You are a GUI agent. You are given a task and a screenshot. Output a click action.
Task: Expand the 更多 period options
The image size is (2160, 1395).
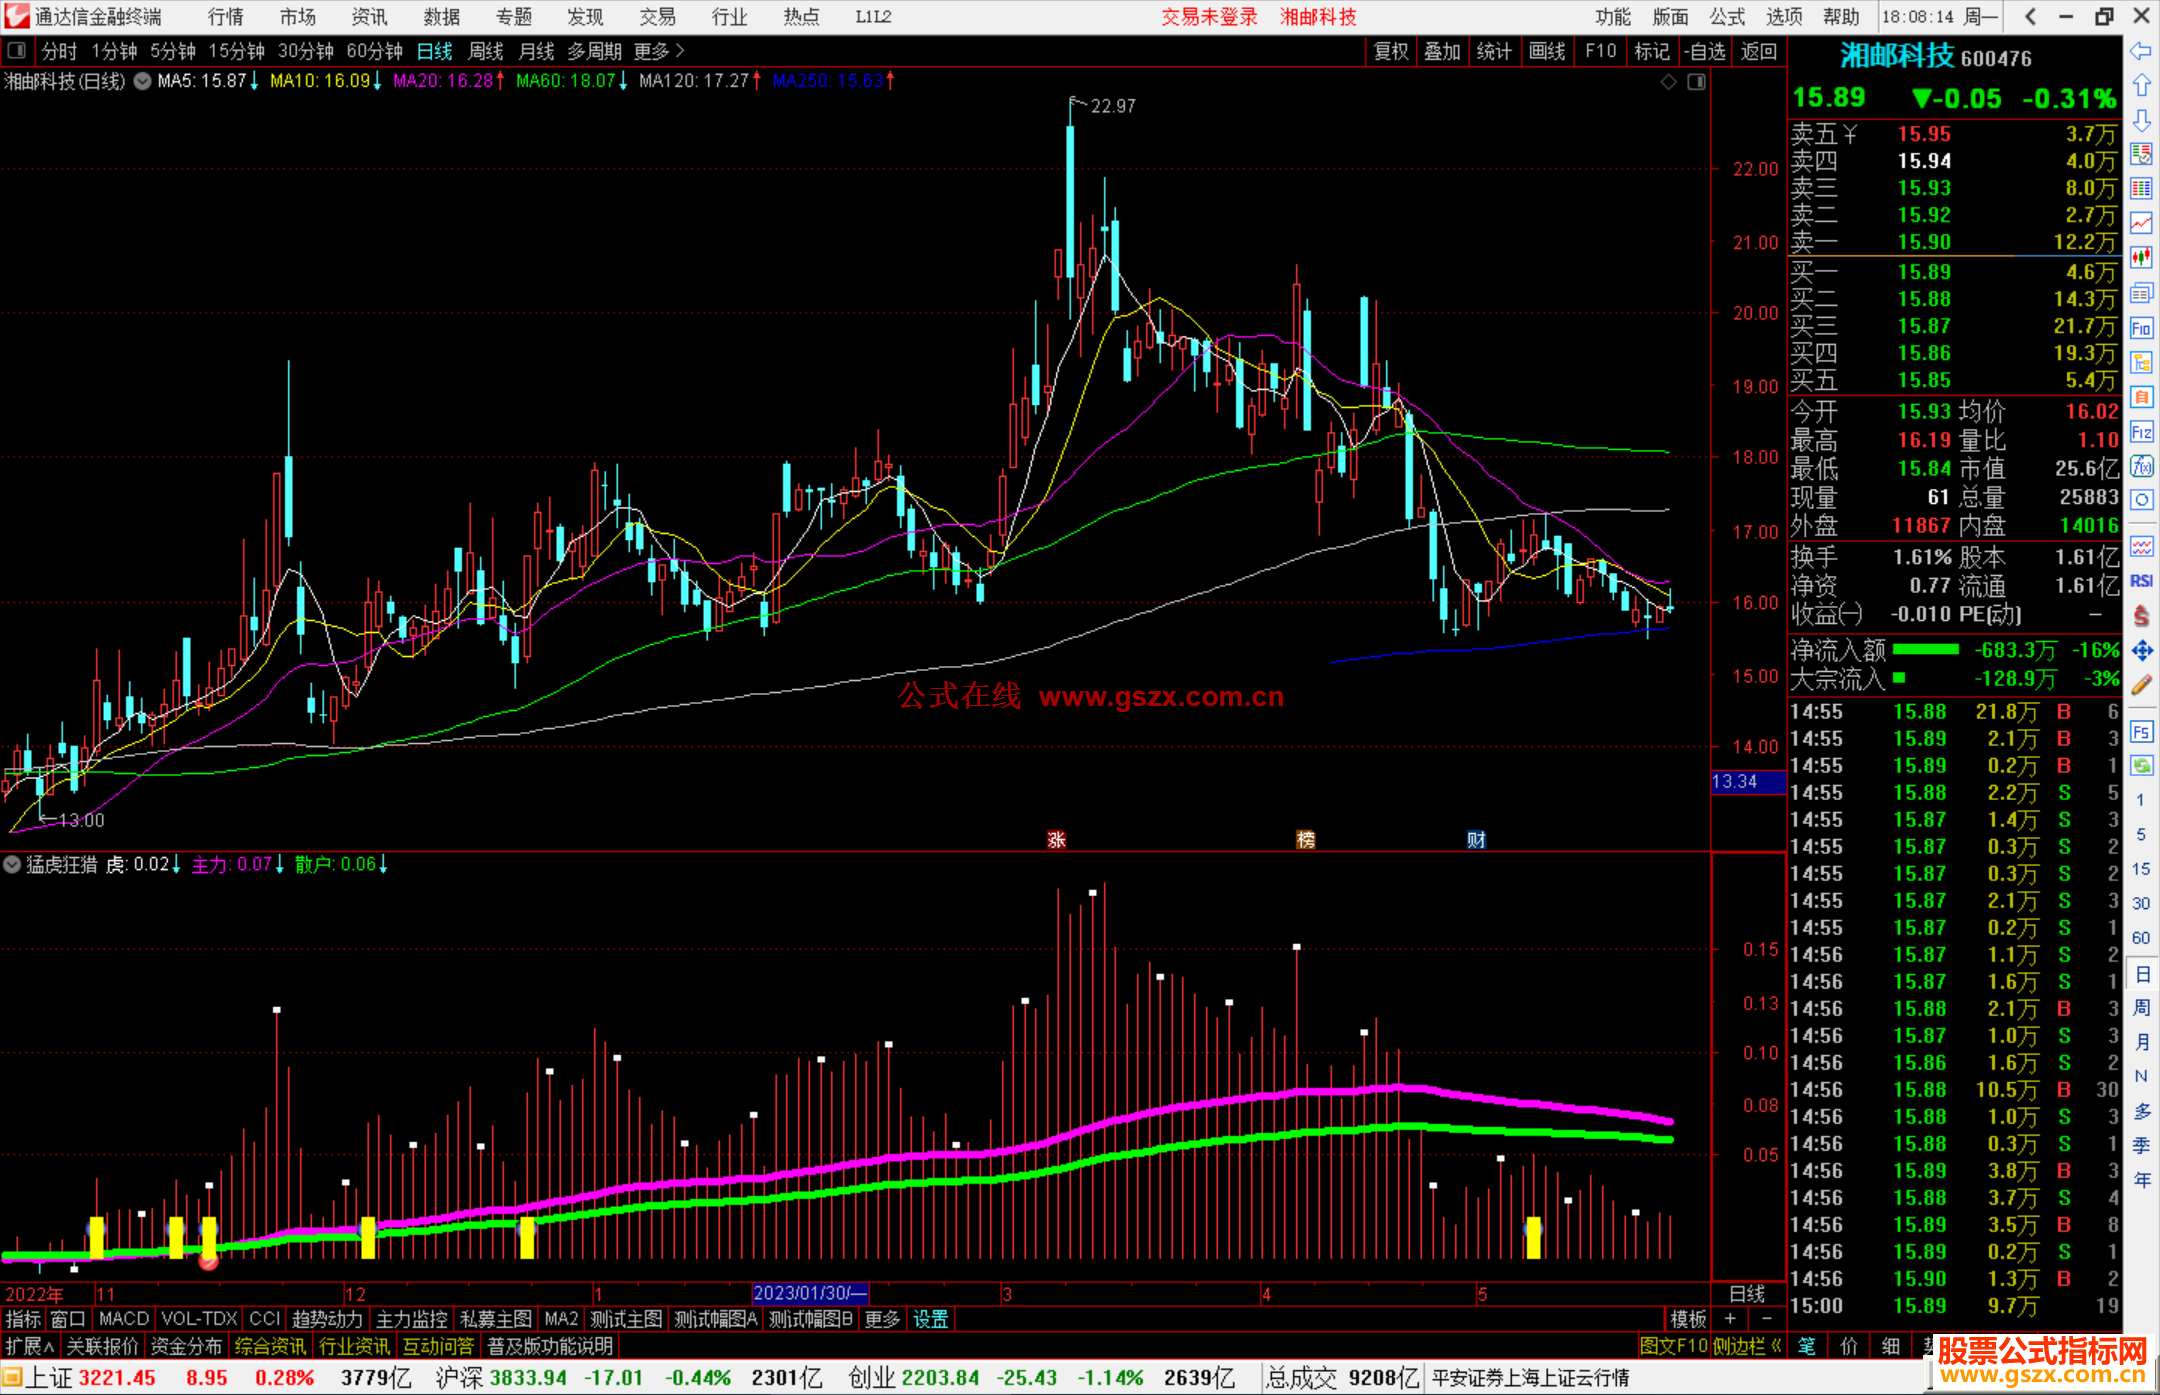[659, 50]
